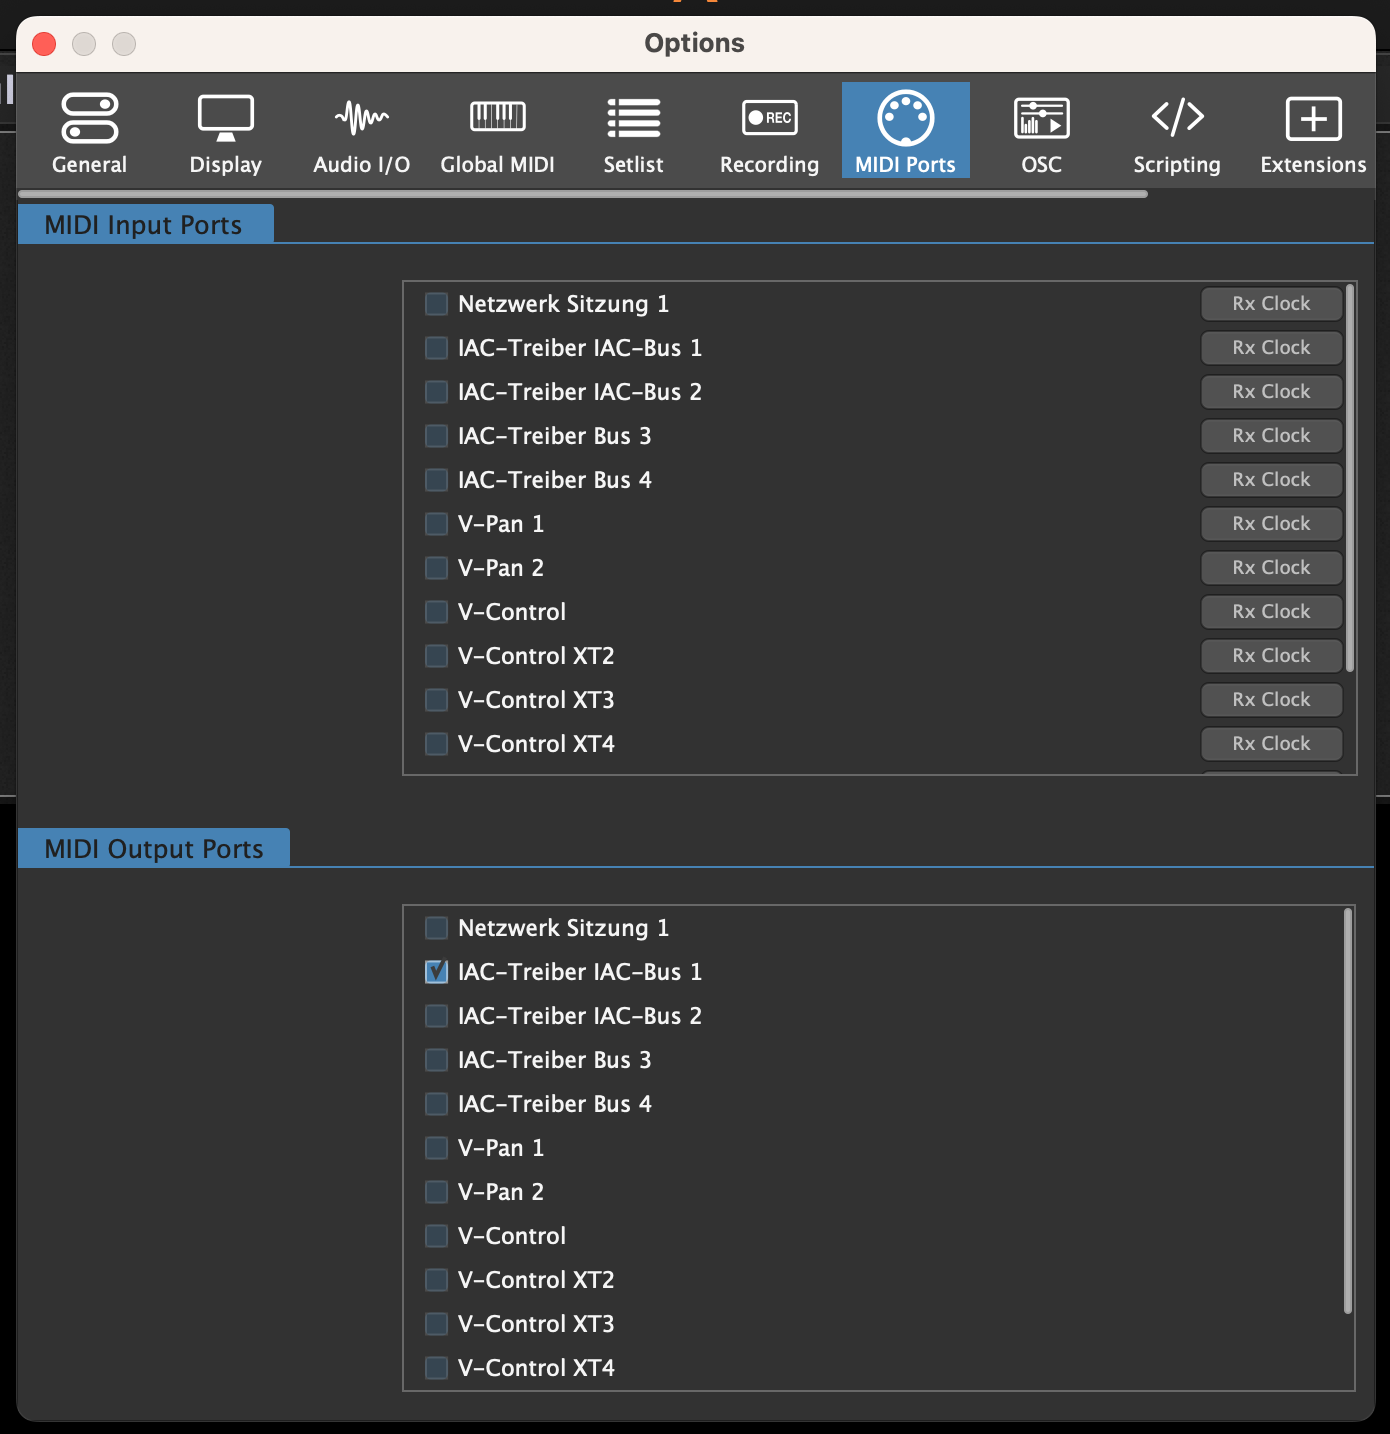Toggle Rx Clock for V-Control XT2
1390x1434 pixels.
pyautogui.click(x=1271, y=656)
